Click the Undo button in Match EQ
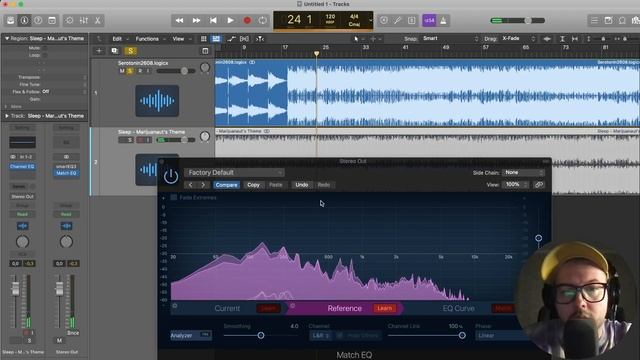The width and height of the screenshot is (640, 360). click(302, 185)
